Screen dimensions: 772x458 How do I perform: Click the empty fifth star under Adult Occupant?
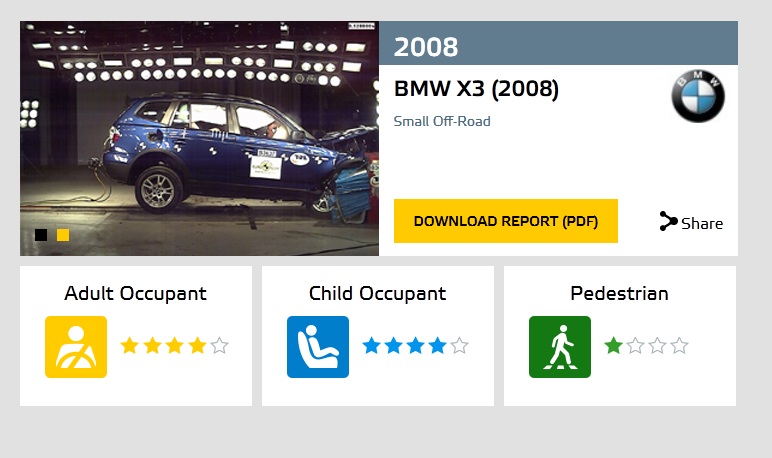coord(220,346)
